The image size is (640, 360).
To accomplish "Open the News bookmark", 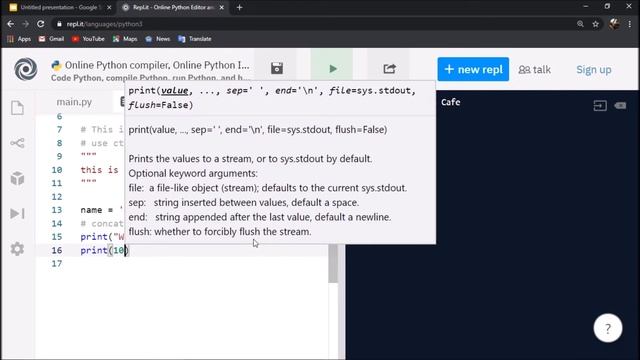I will [158, 39].
